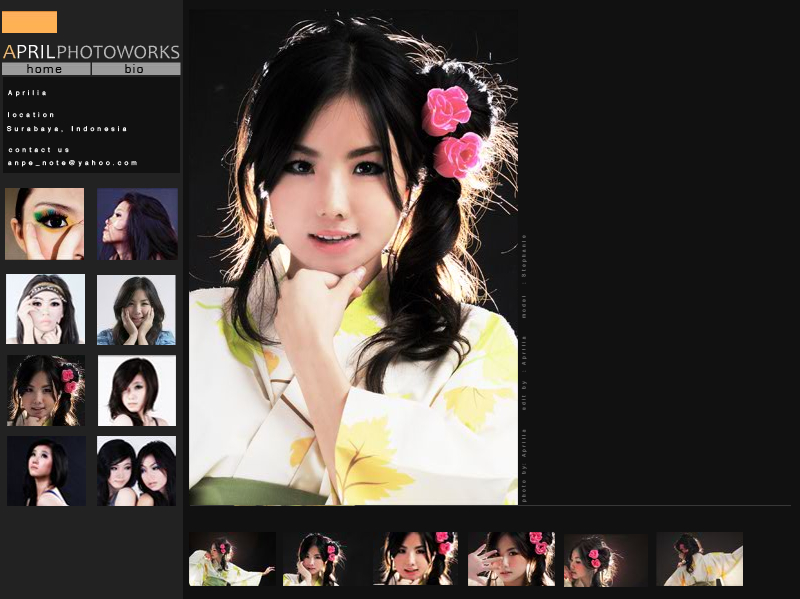Click the orange rectangle in top corner
The width and height of the screenshot is (800, 599).
point(29,22)
